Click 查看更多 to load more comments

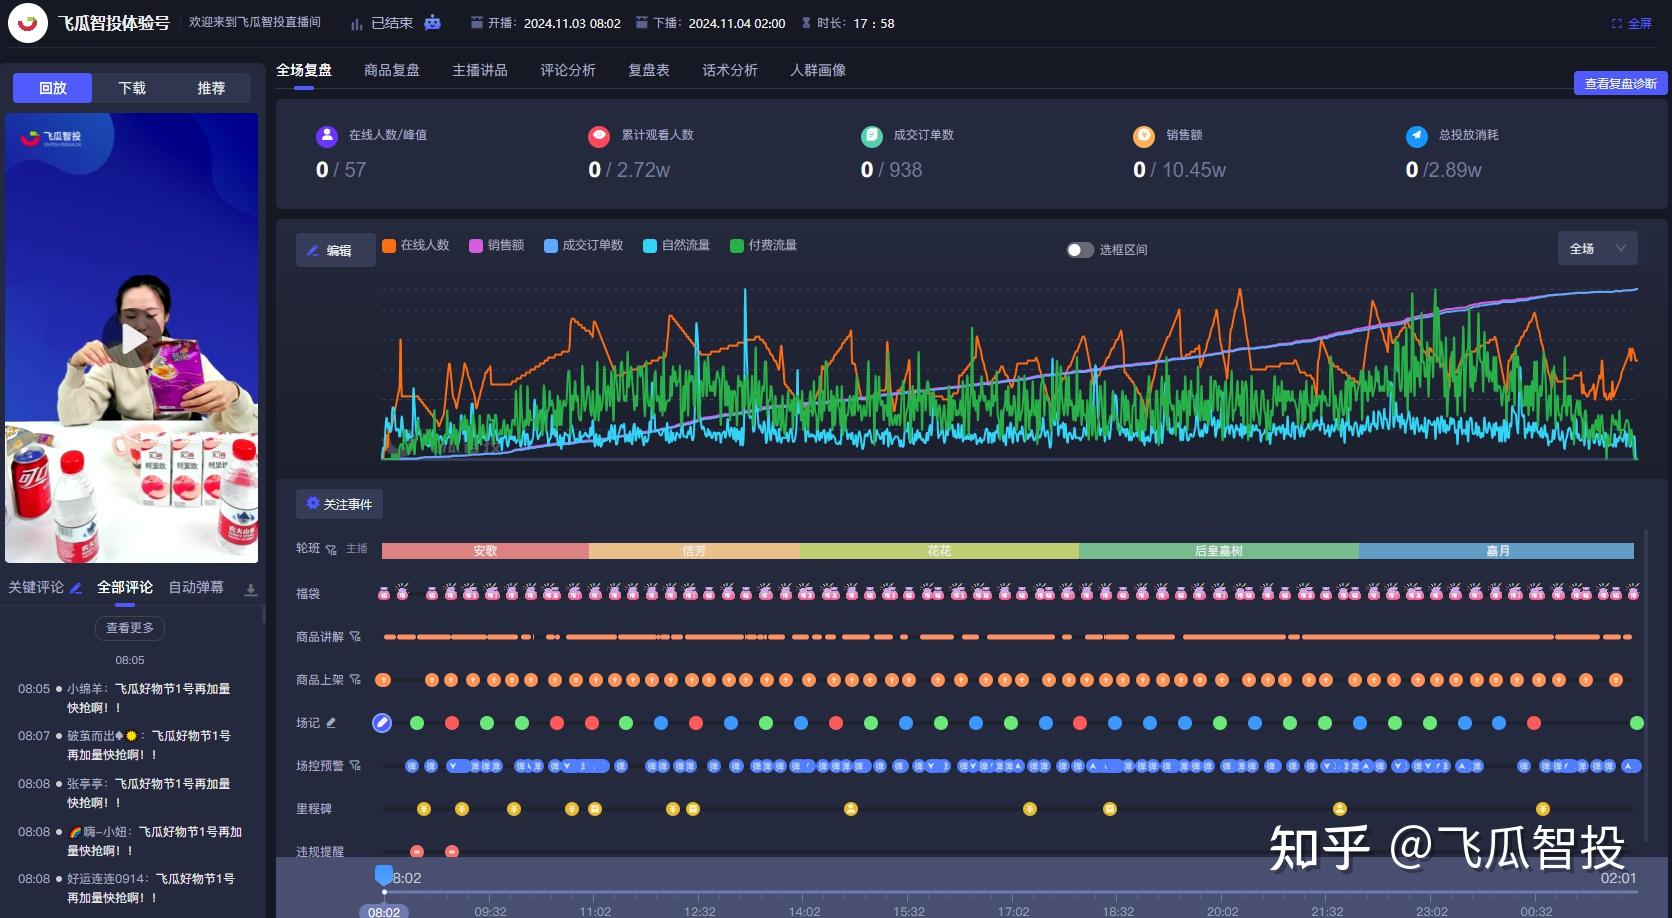click(x=130, y=628)
